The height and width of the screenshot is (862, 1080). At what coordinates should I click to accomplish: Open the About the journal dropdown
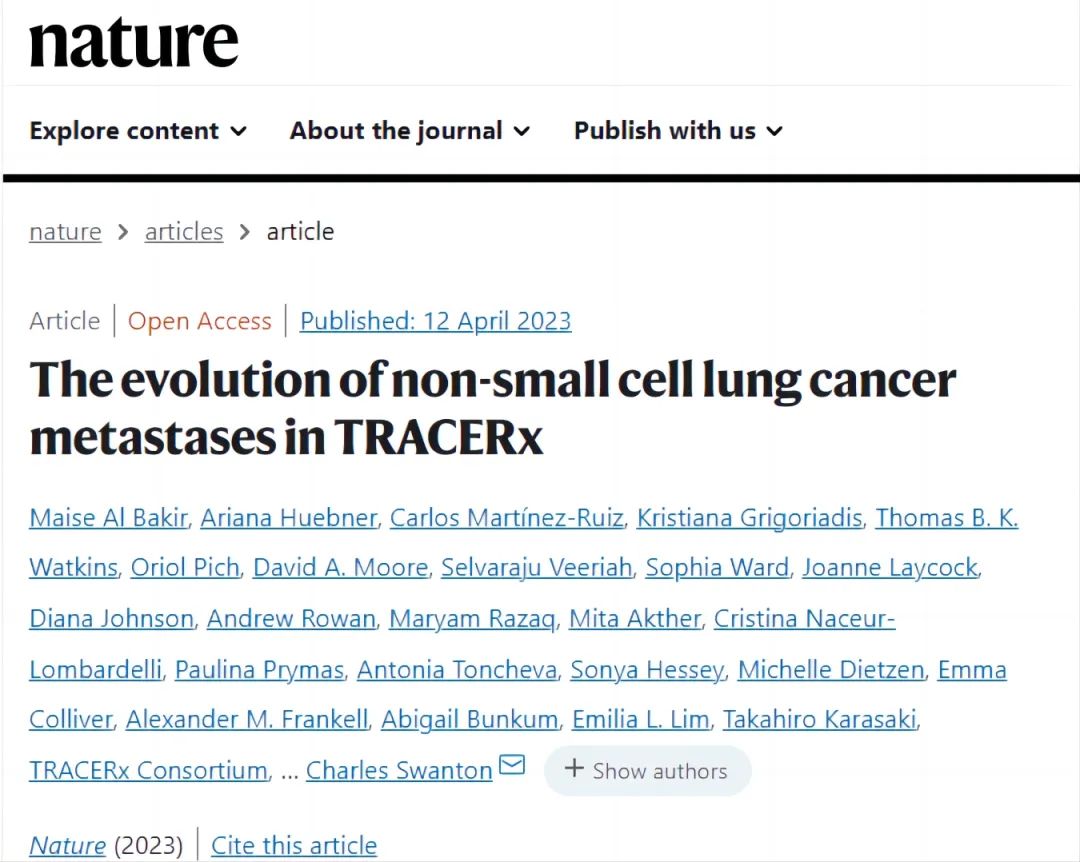410,131
